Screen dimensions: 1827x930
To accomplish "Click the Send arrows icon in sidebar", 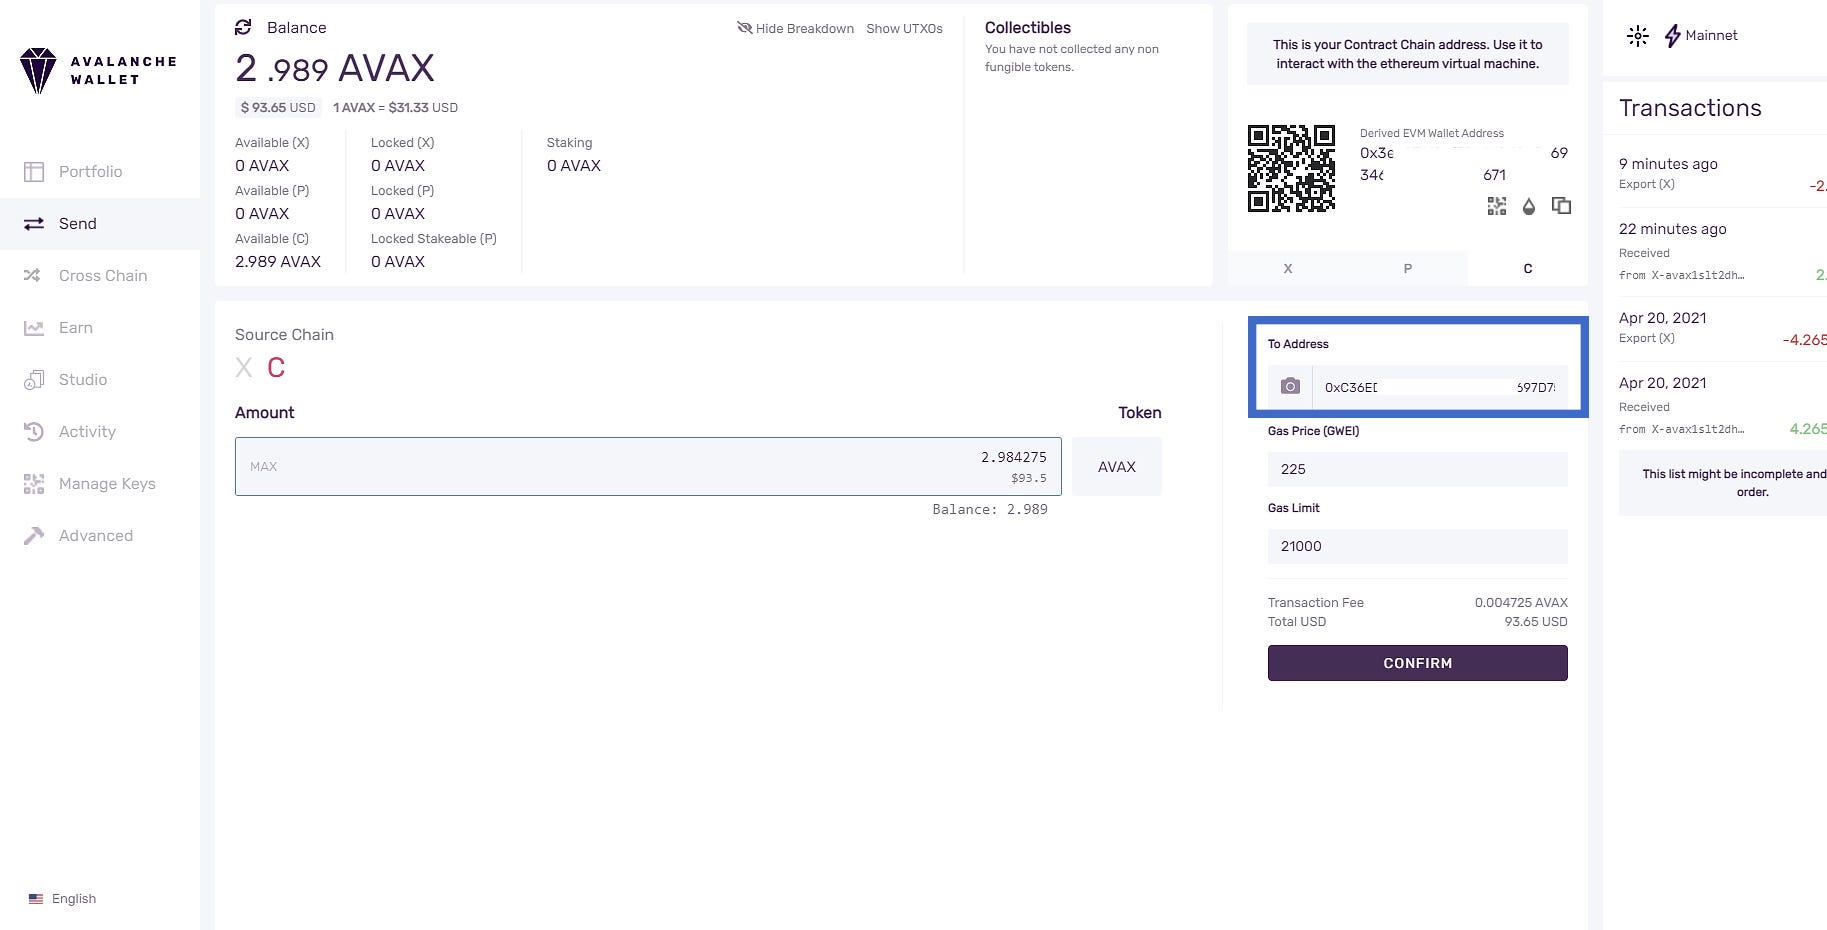I will coord(34,224).
